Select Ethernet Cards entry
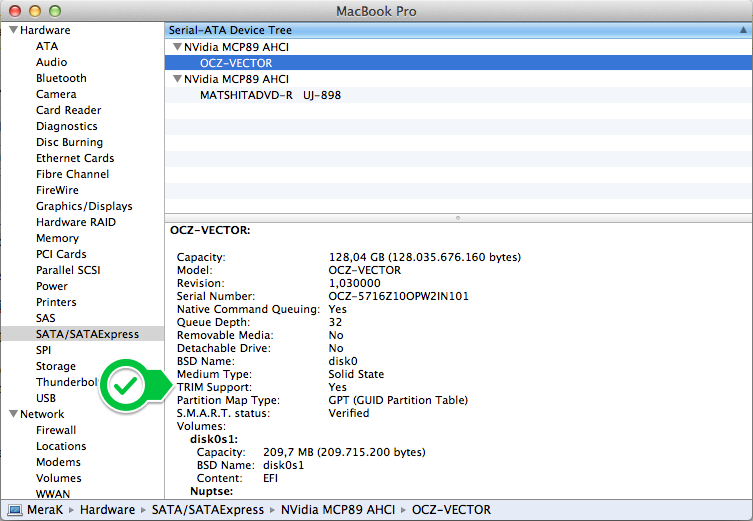 pos(75,158)
